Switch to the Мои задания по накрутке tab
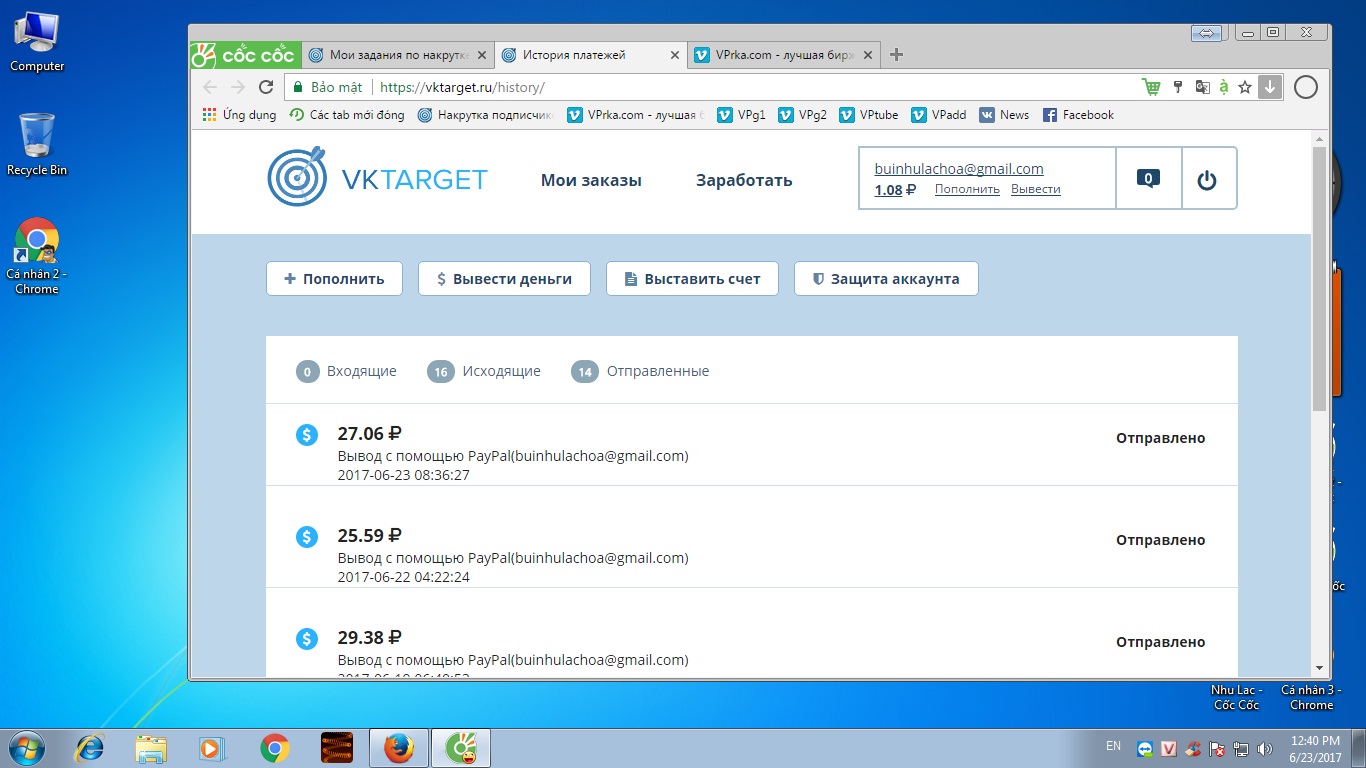 coord(398,55)
